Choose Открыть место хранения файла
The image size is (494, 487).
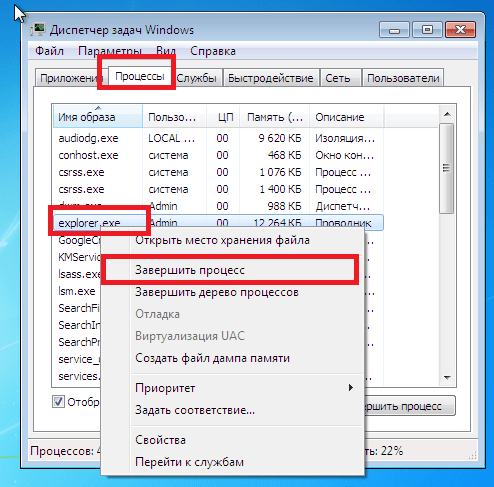pyautogui.click(x=222, y=240)
